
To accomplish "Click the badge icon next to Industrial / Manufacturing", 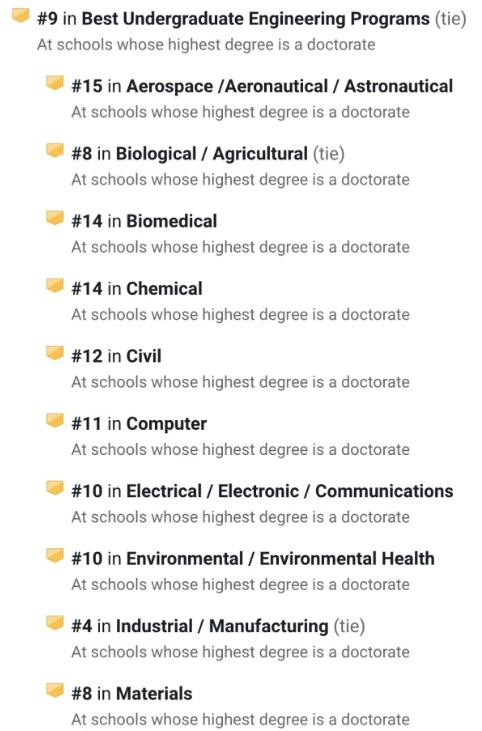I will 55,623.
